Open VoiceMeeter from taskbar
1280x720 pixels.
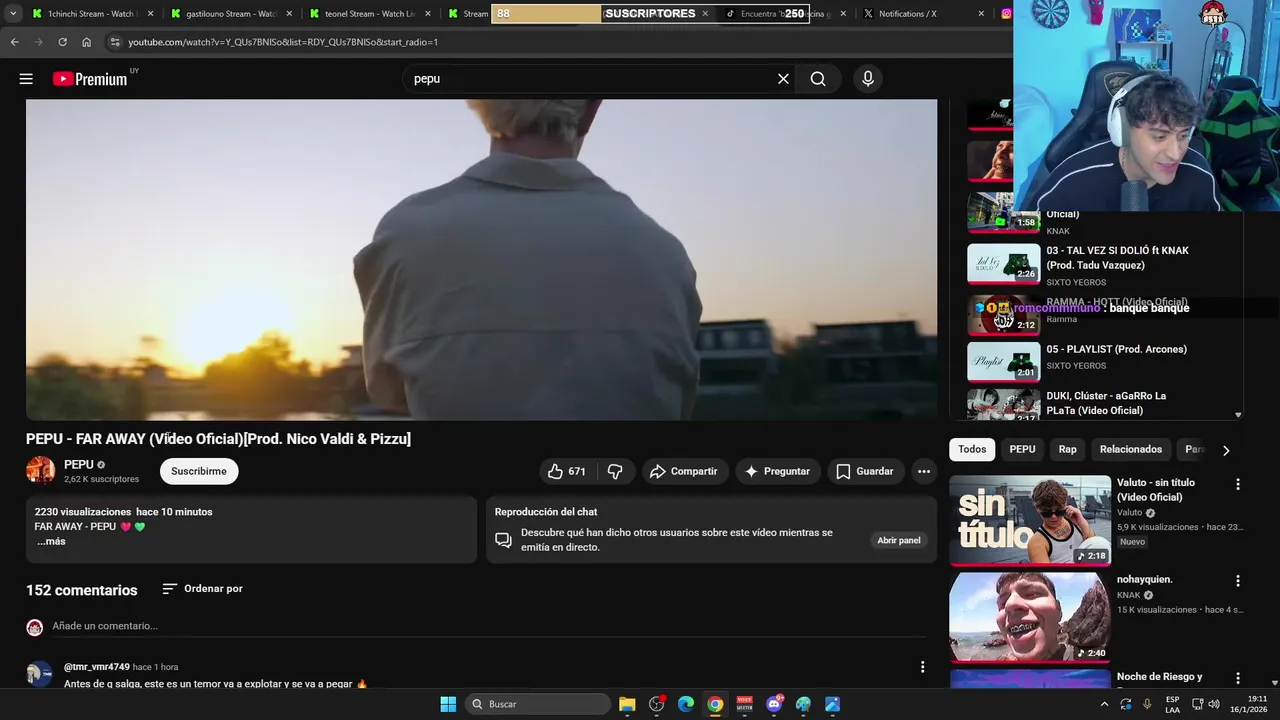(745, 704)
